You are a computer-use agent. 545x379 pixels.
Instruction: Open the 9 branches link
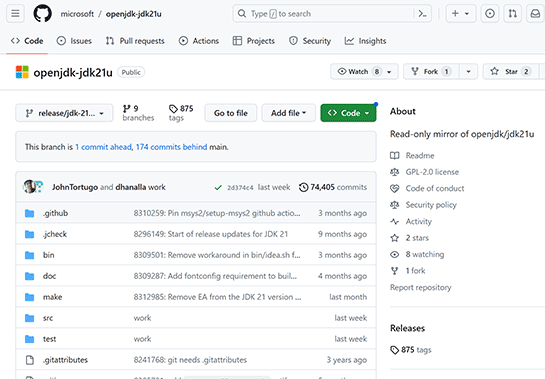click(138, 113)
